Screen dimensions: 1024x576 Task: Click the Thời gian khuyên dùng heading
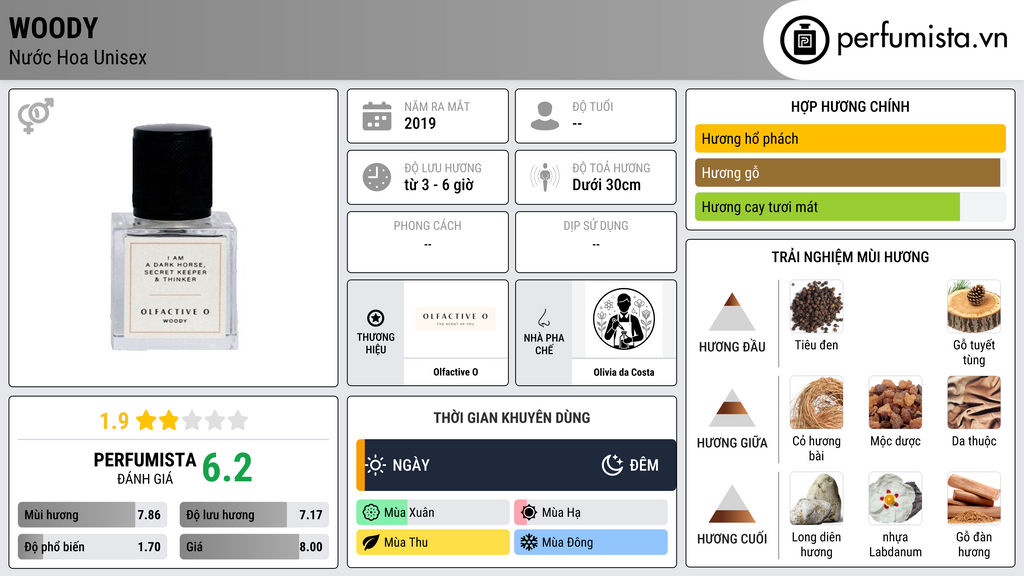click(x=512, y=417)
